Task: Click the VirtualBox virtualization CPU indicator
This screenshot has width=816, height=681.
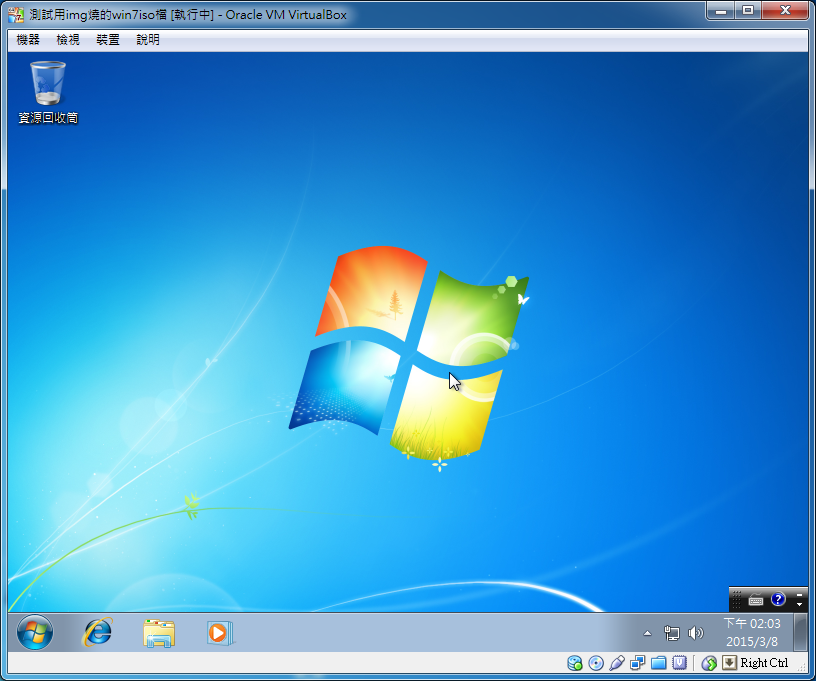Action: coord(679,663)
